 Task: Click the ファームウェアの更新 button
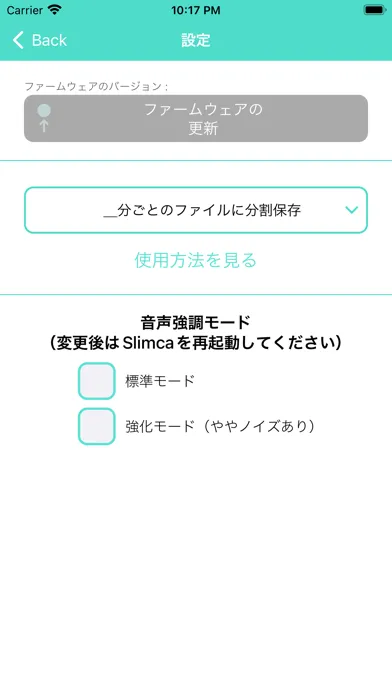pyautogui.click(x=196, y=119)
